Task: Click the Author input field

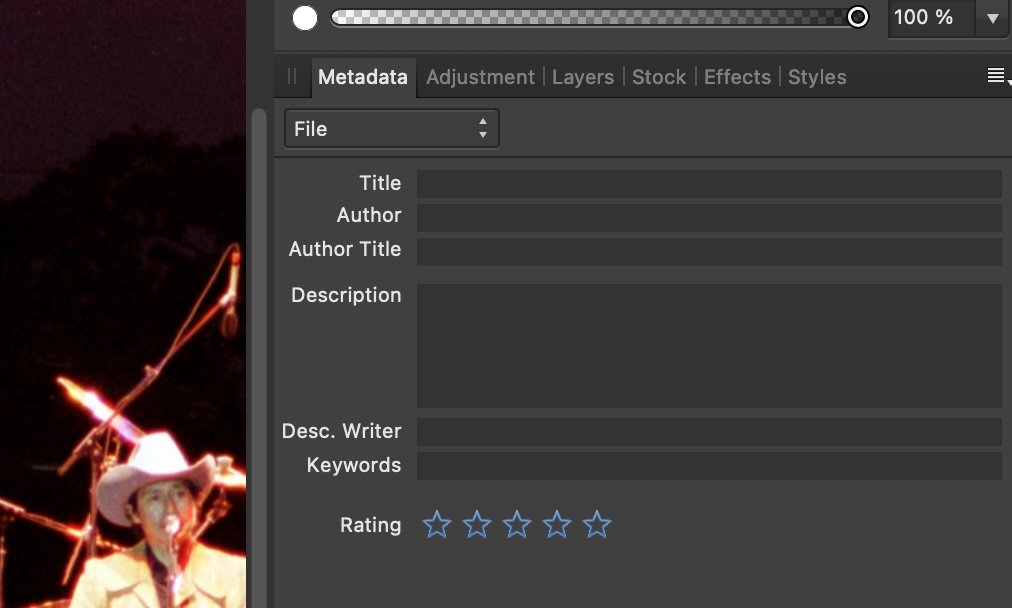Action: (x=709, y=218)
